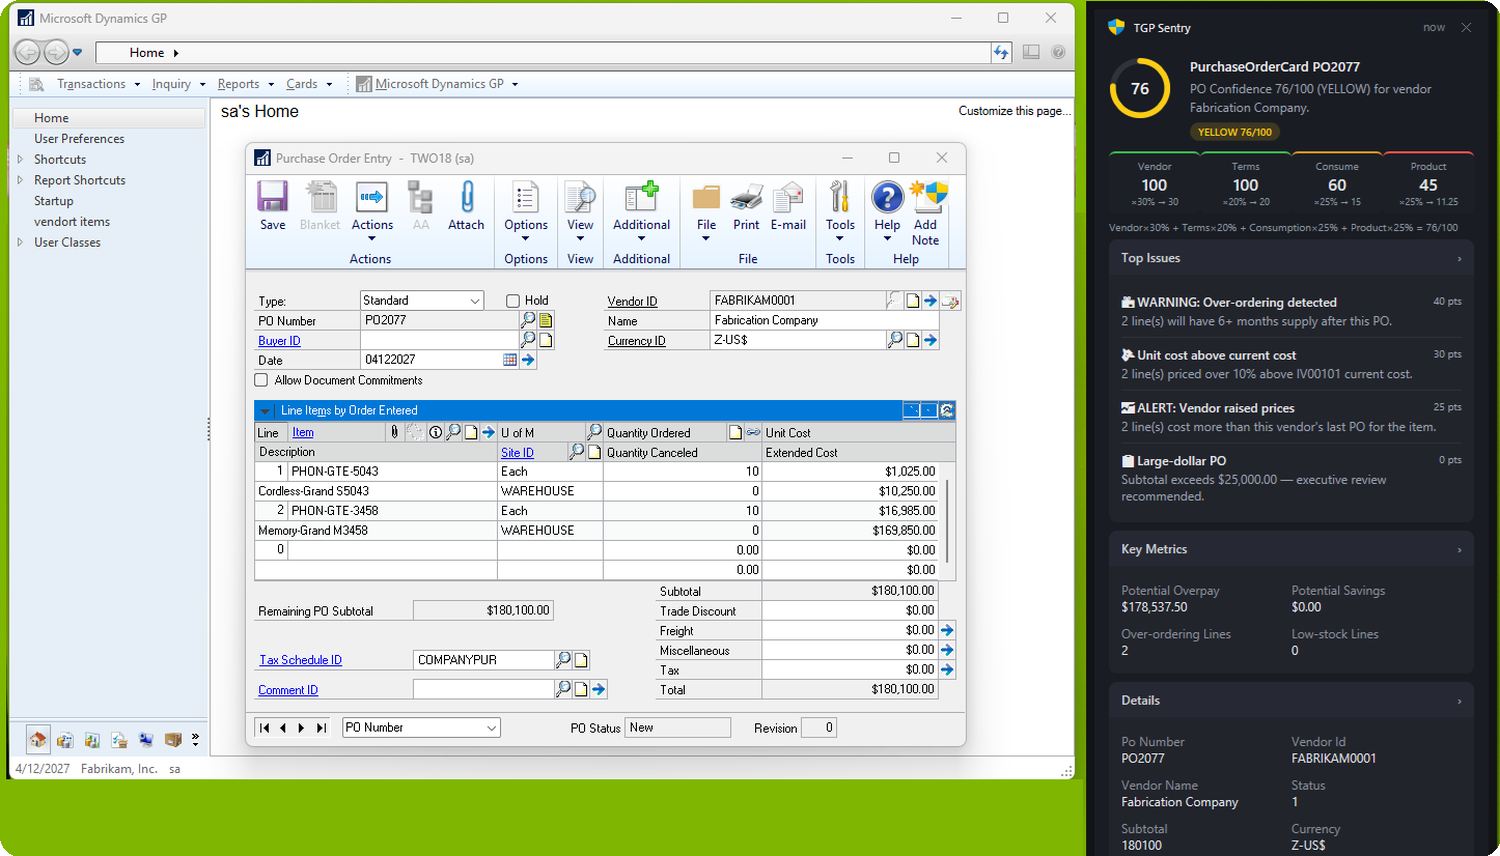Viewport: 1500px width, 856px height.
Task: Open the Reports menu
Action: point(245,84)
